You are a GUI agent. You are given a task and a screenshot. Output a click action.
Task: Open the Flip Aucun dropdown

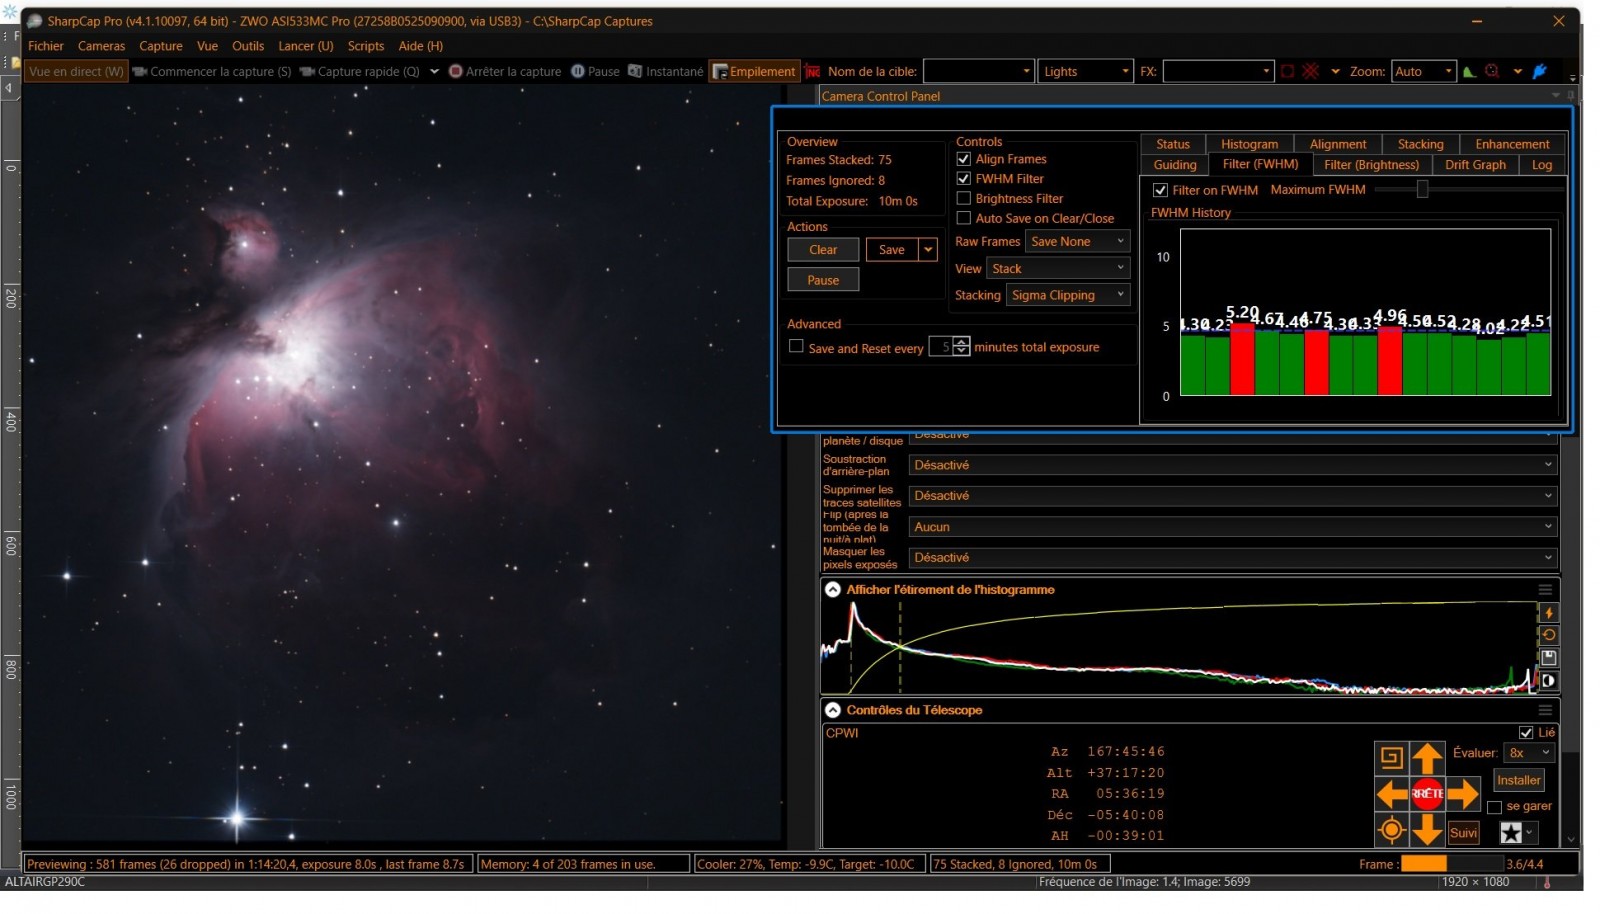[x=1232, y=527]
